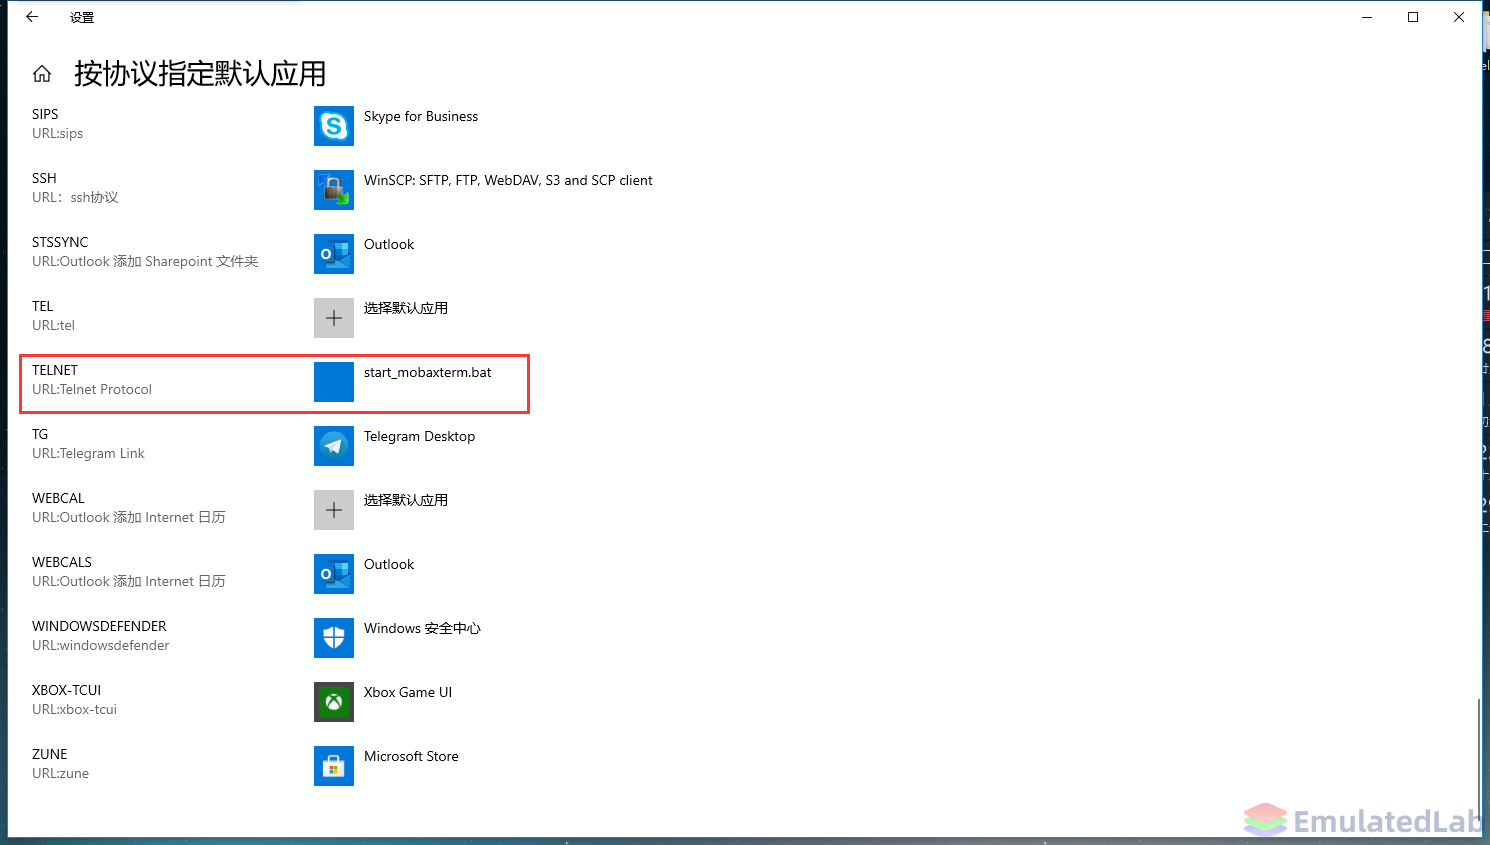Click the WEBCALS protocol label
The image size is (1490, 845).
tap(62, 562)
